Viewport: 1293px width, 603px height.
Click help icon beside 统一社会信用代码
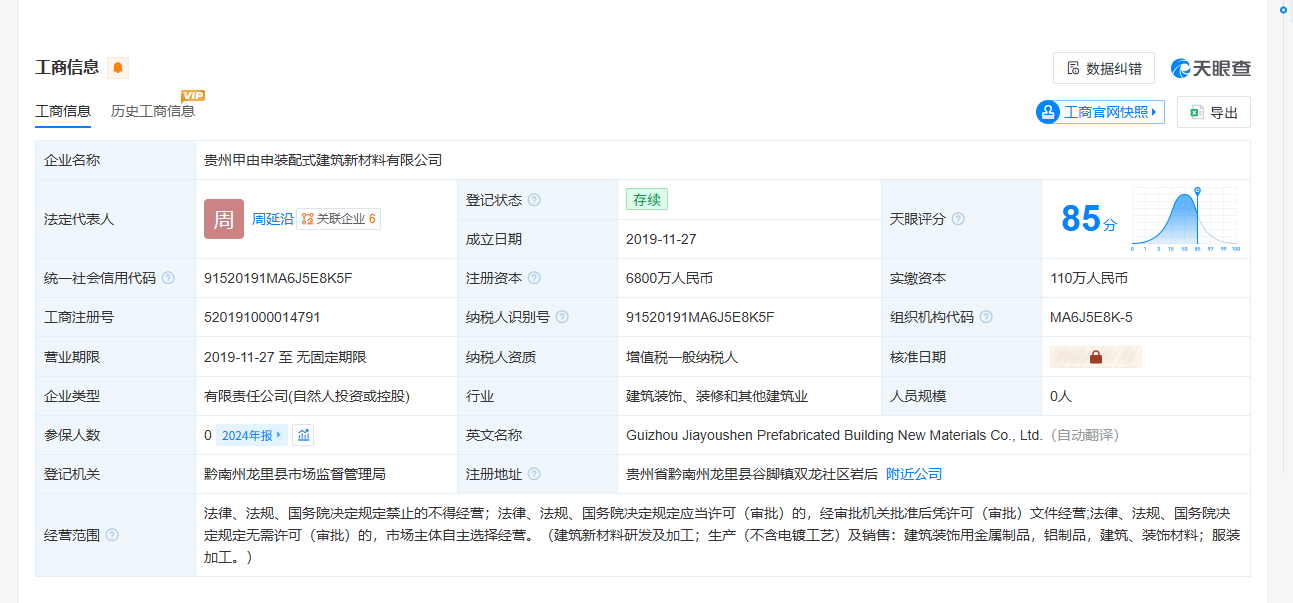168,278
